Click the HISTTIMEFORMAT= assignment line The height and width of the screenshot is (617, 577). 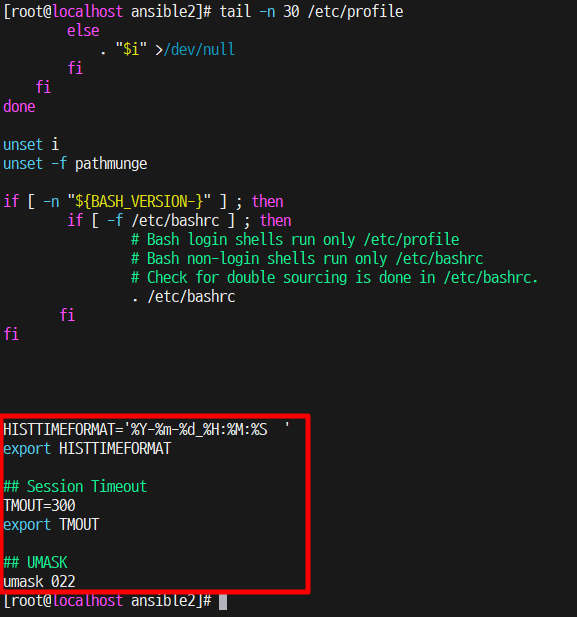click(x=146, y=429)
